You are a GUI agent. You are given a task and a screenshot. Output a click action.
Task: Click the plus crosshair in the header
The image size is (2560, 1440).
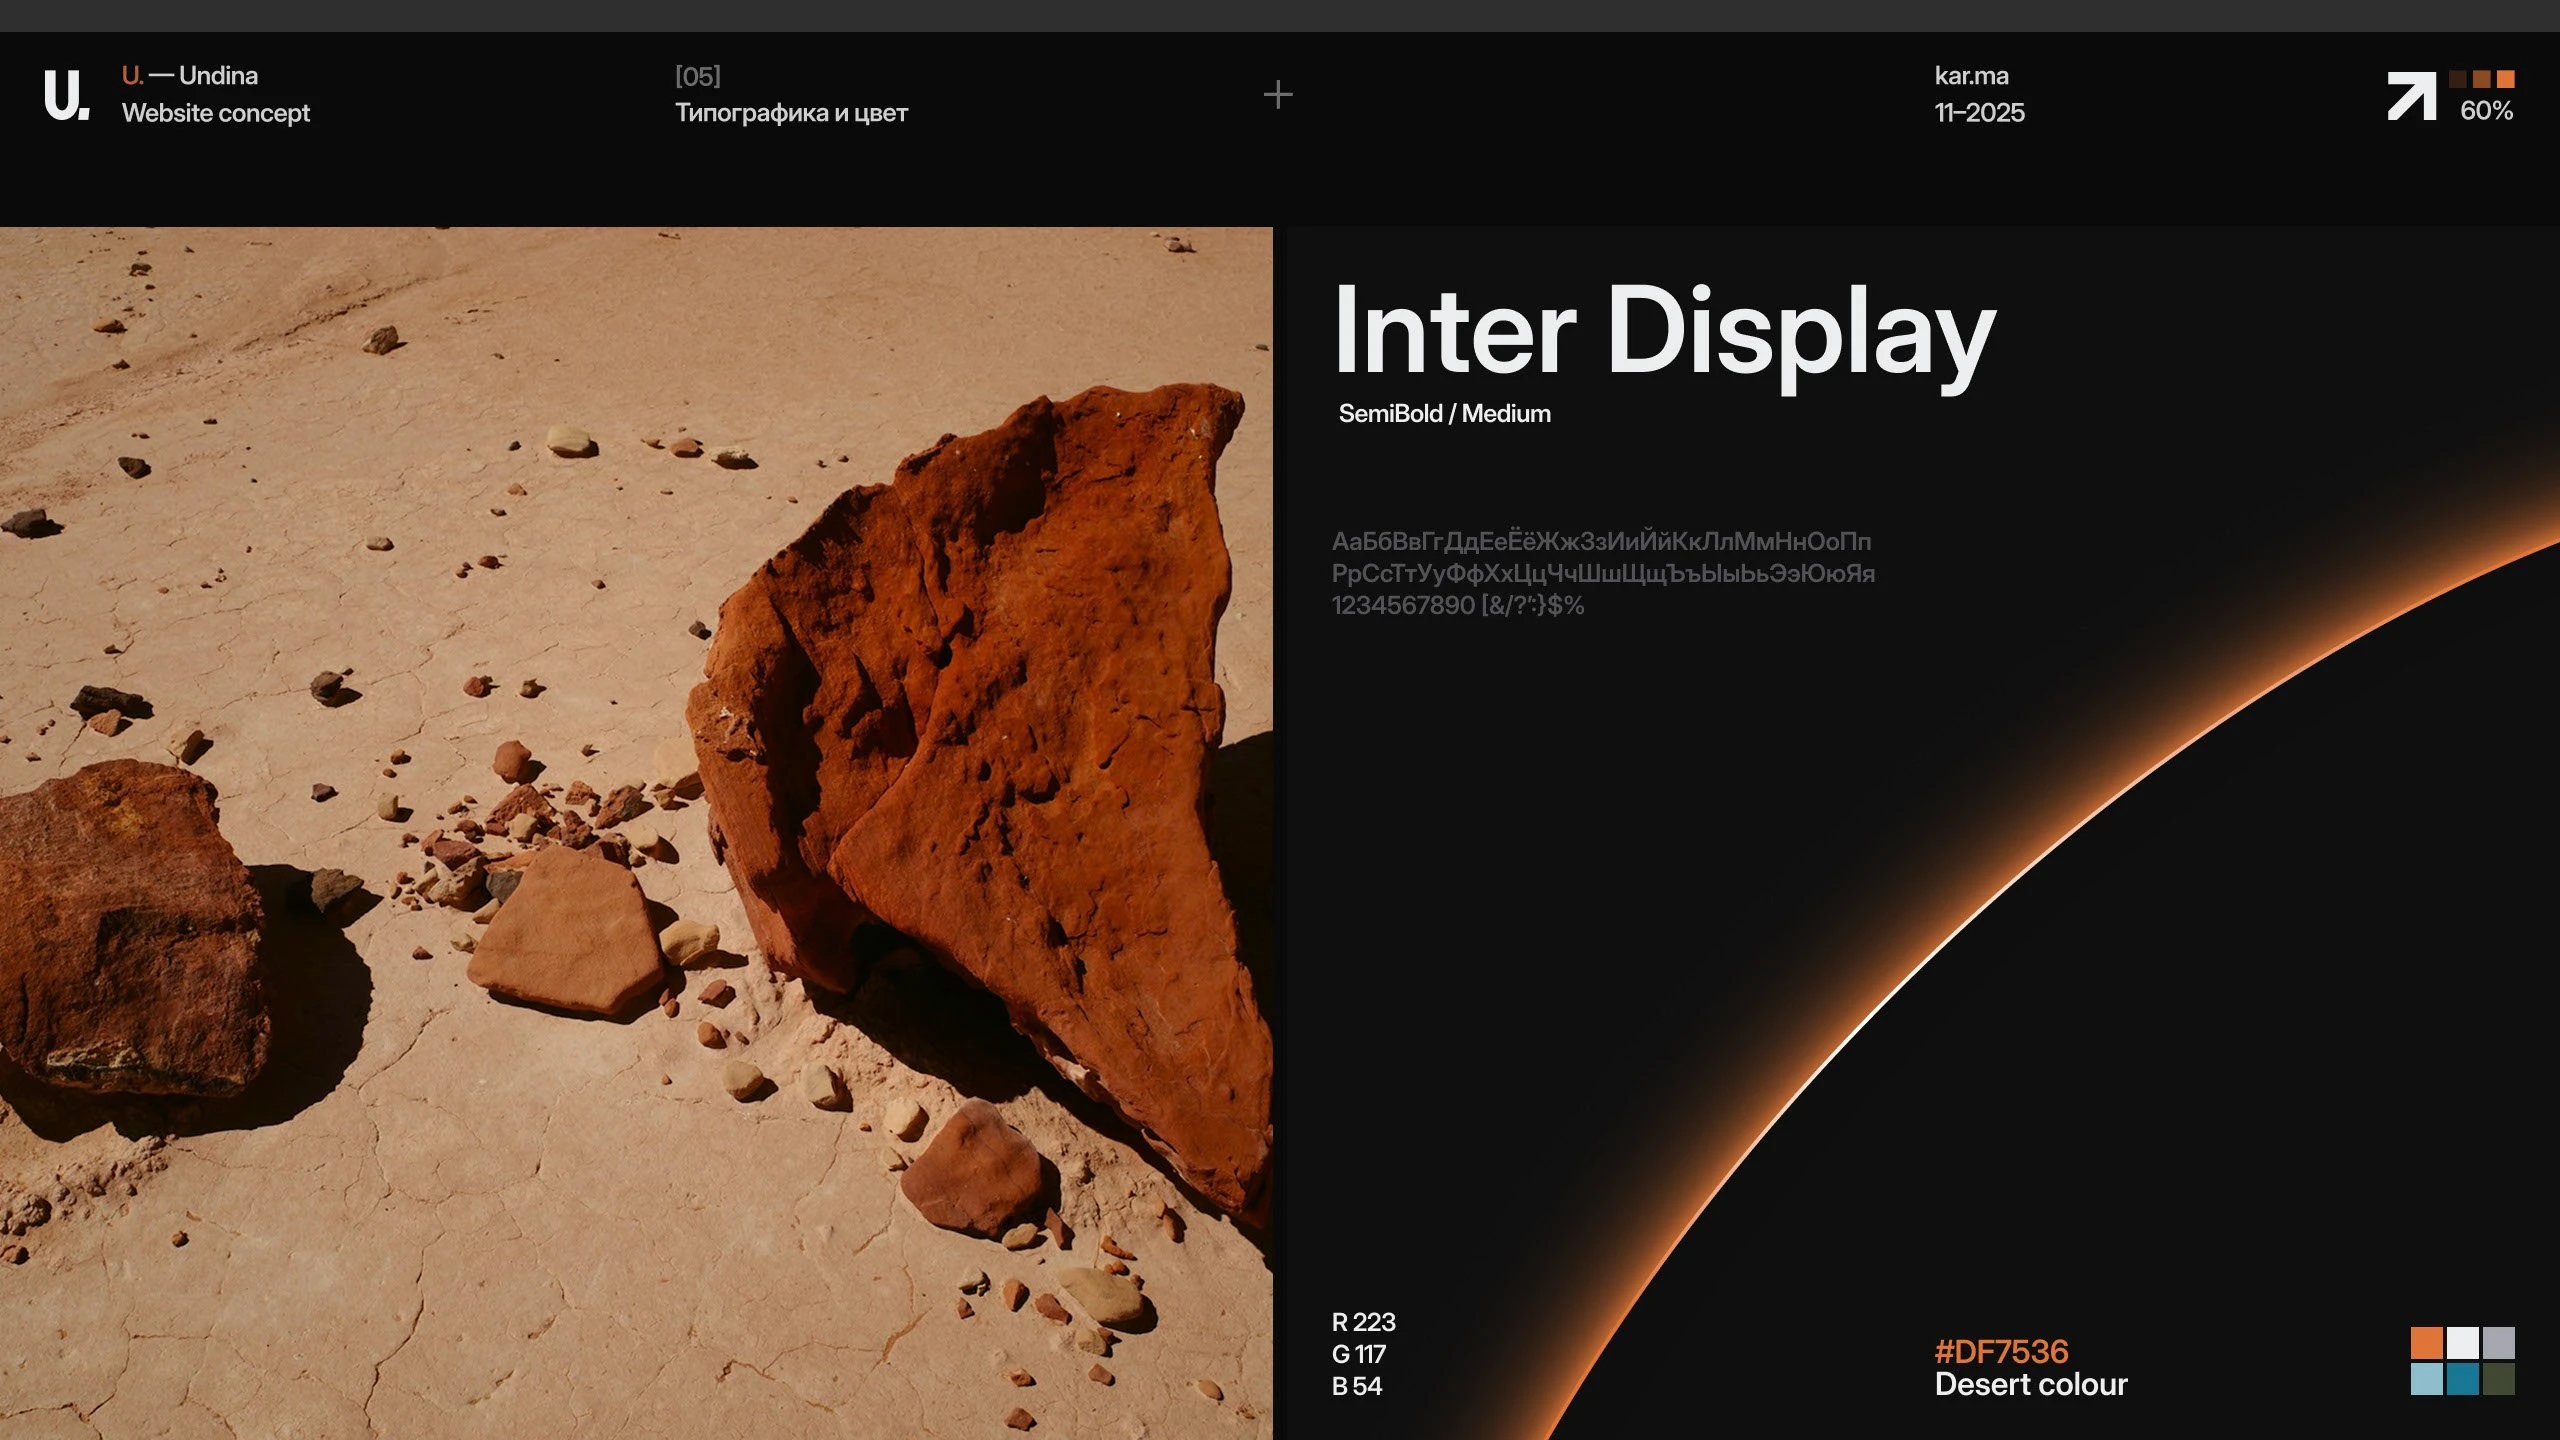[x=1278, y=95]
